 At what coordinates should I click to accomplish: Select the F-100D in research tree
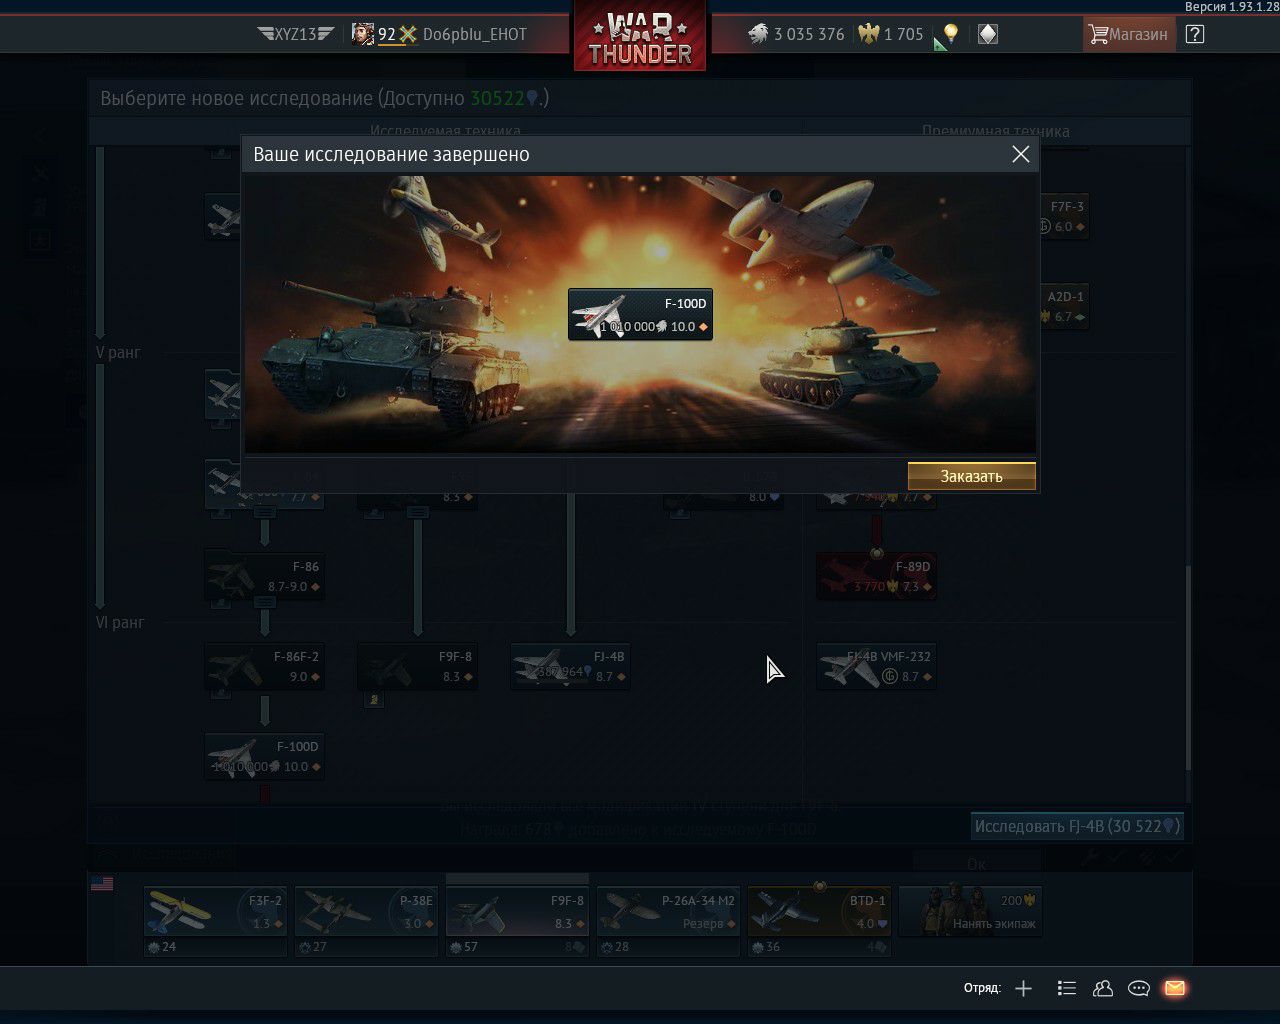[264, 757]
